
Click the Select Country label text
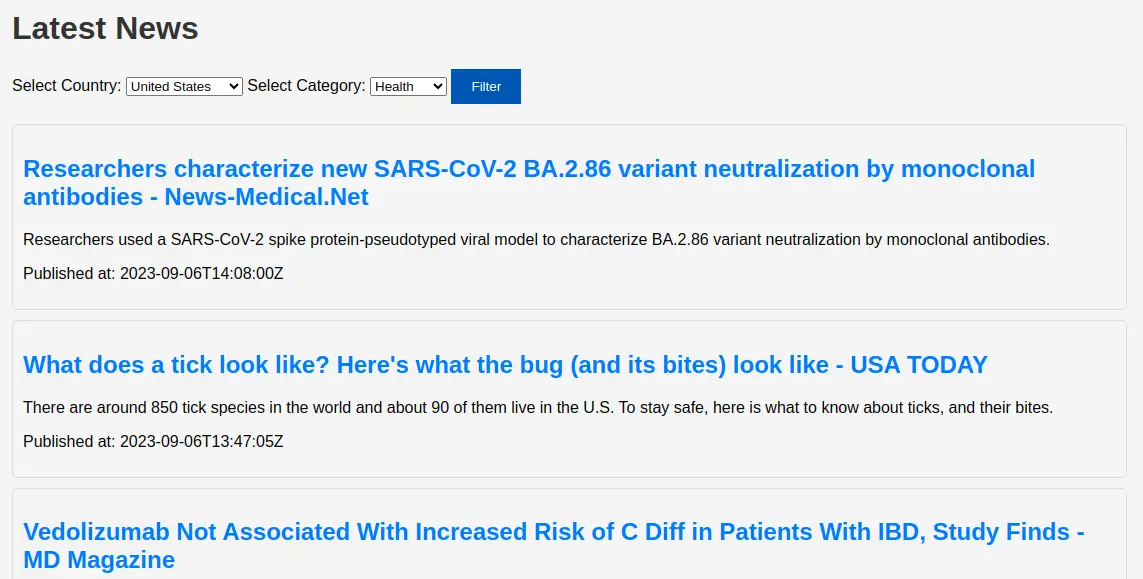click(66, 85)
